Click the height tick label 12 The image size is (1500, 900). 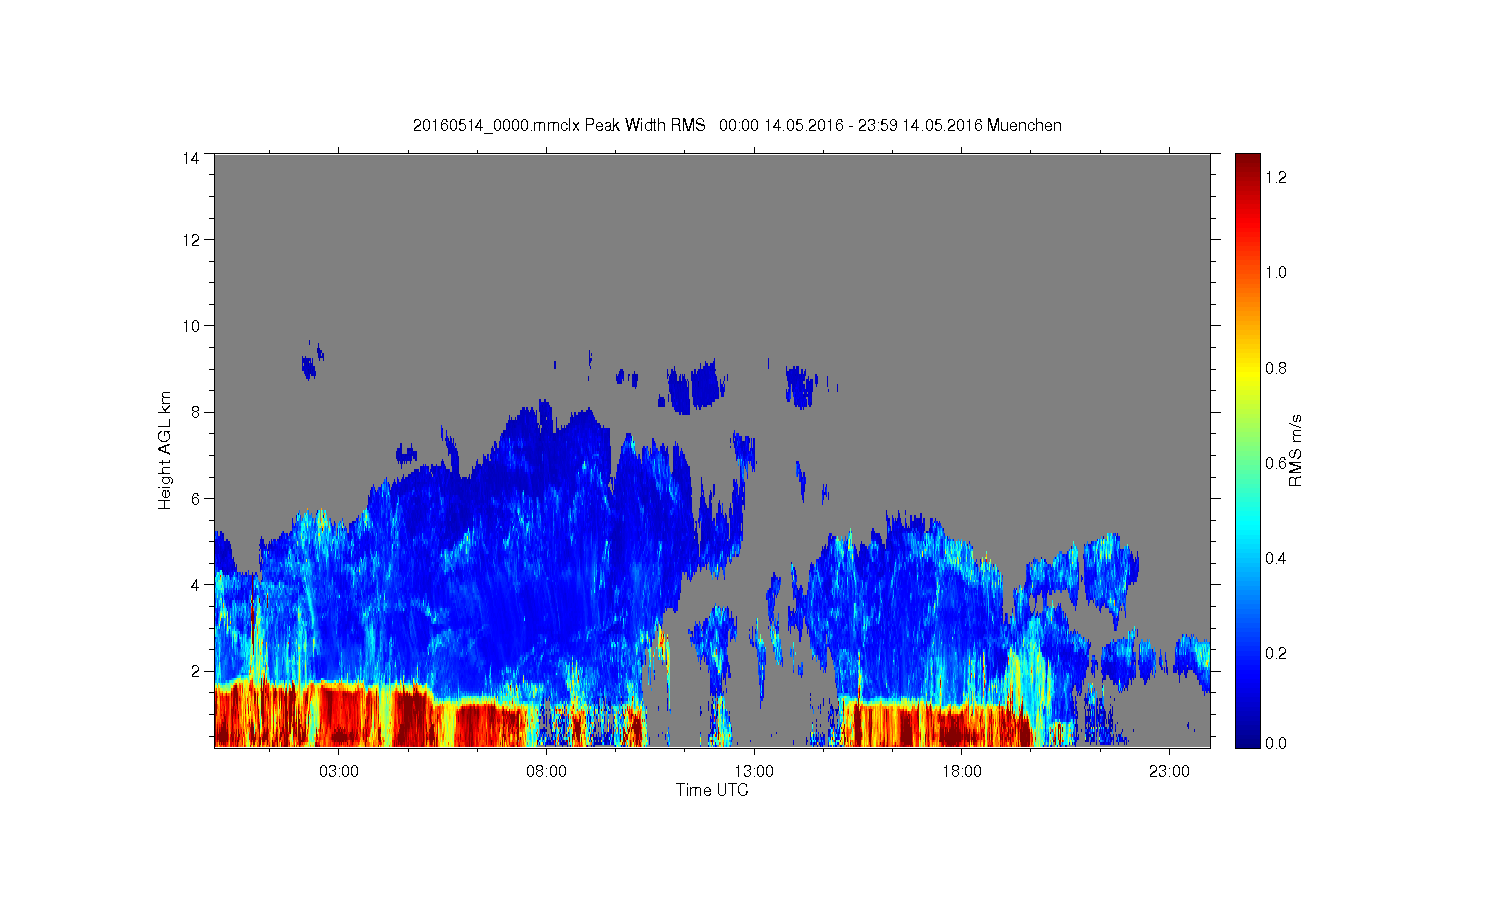190,239
